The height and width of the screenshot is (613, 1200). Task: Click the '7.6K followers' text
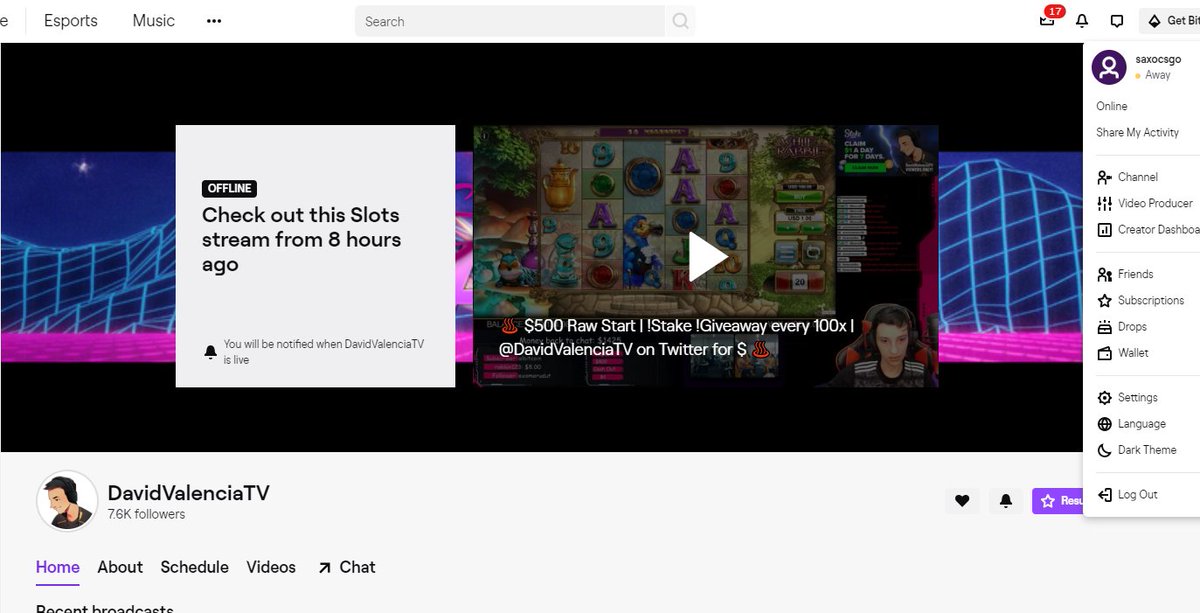click(146, 514)
